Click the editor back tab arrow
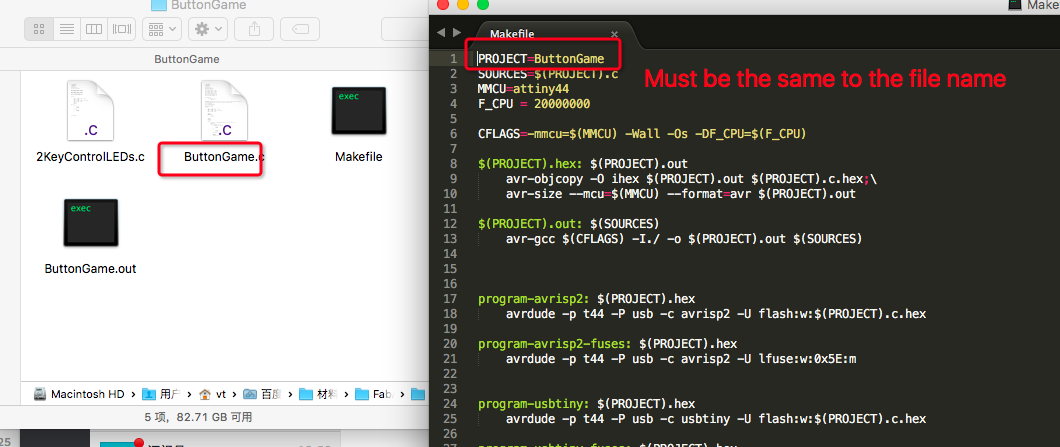The height and width of the screenshot is (447, 1060). click(441, 32)
